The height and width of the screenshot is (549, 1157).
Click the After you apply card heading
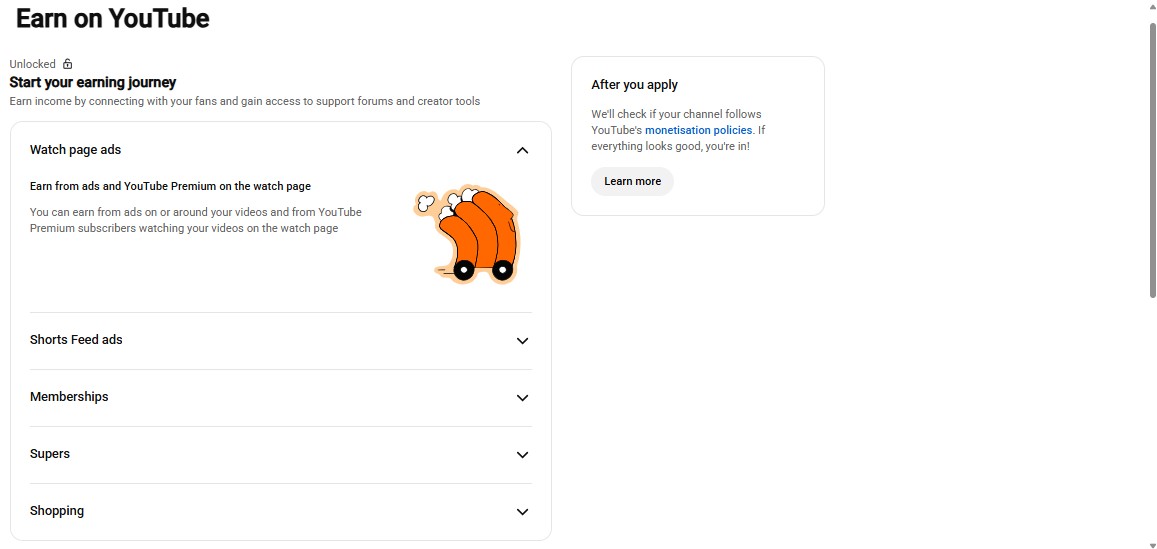coord(635,85)
